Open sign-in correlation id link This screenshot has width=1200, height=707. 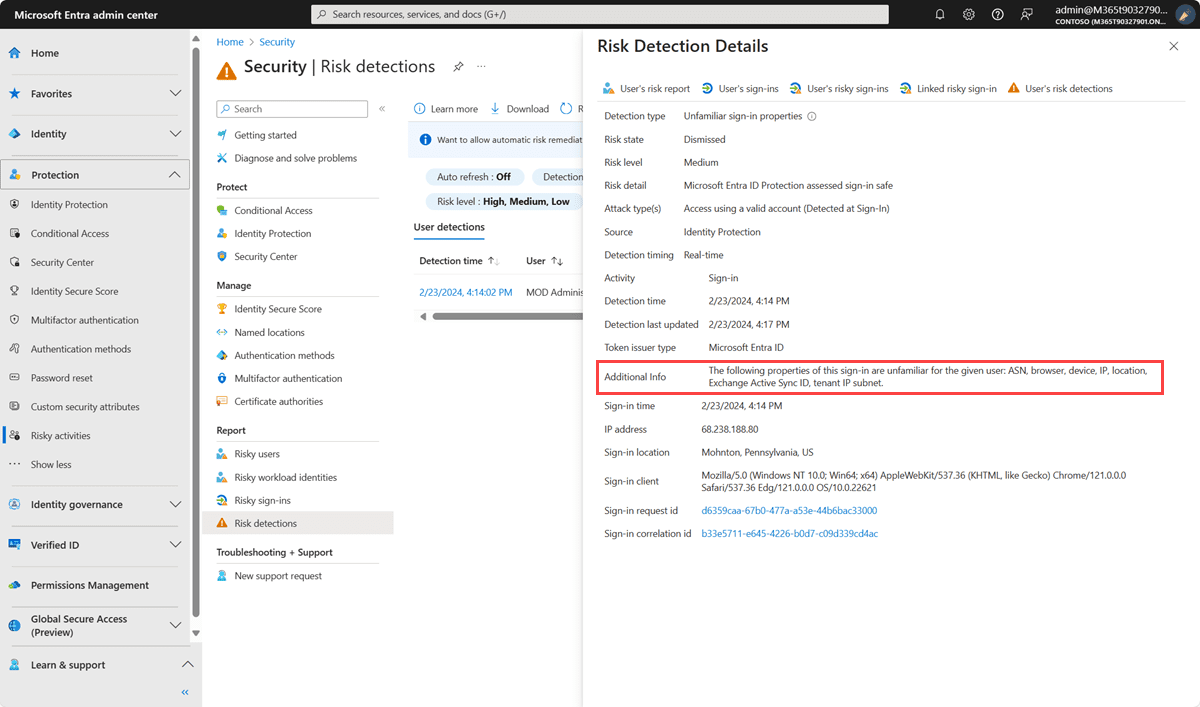(x=789, y=534)
